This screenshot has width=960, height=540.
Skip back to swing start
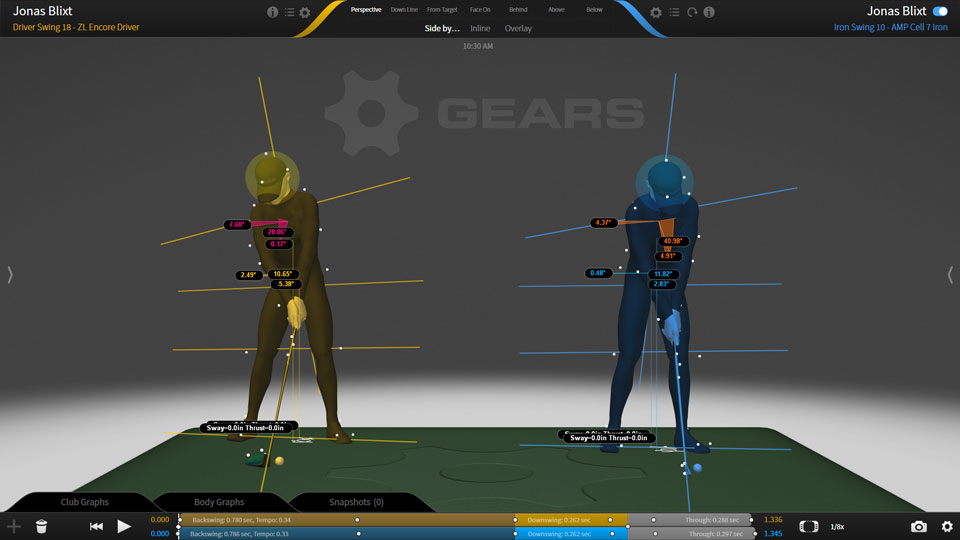pos(96,527)
